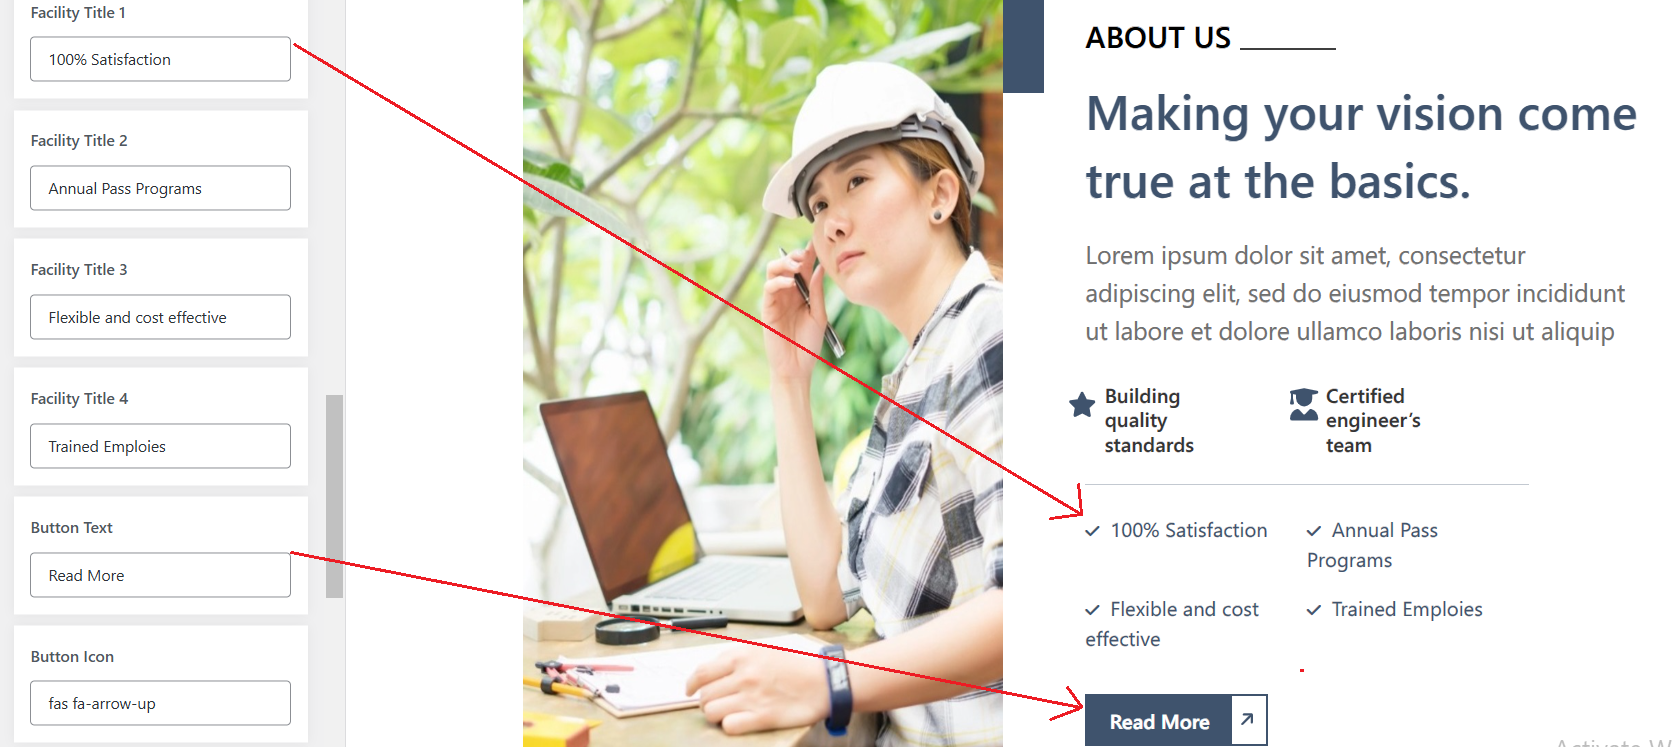Edit the Facility Title 3 input box
The width and height of the screenshot is (1673, 747).
coord(160,317)
